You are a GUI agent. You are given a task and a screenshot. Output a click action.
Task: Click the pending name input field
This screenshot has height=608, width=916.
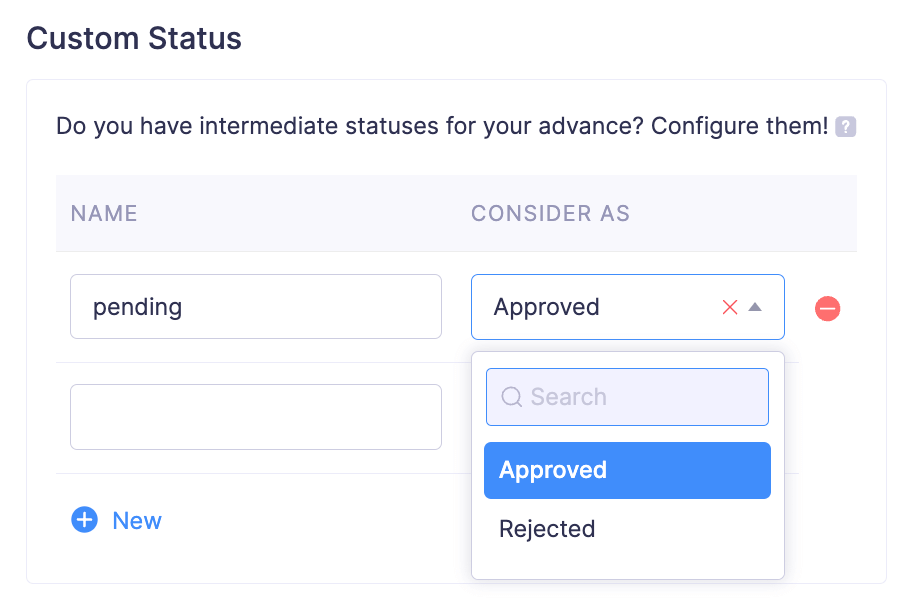(x=255, y=307)
